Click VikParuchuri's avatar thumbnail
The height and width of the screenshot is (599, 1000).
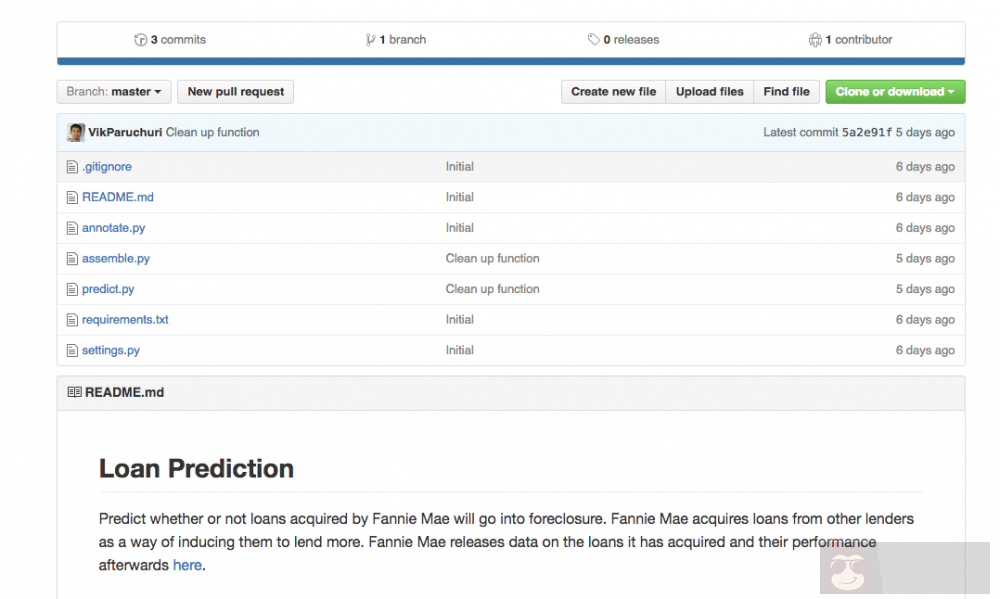pos(76,132)
